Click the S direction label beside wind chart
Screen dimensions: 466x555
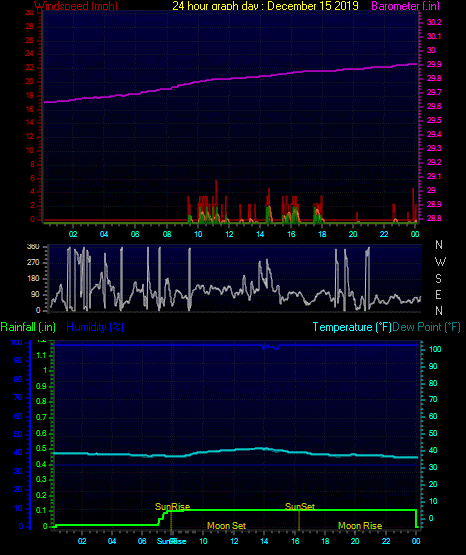click(x=438, y=279)
